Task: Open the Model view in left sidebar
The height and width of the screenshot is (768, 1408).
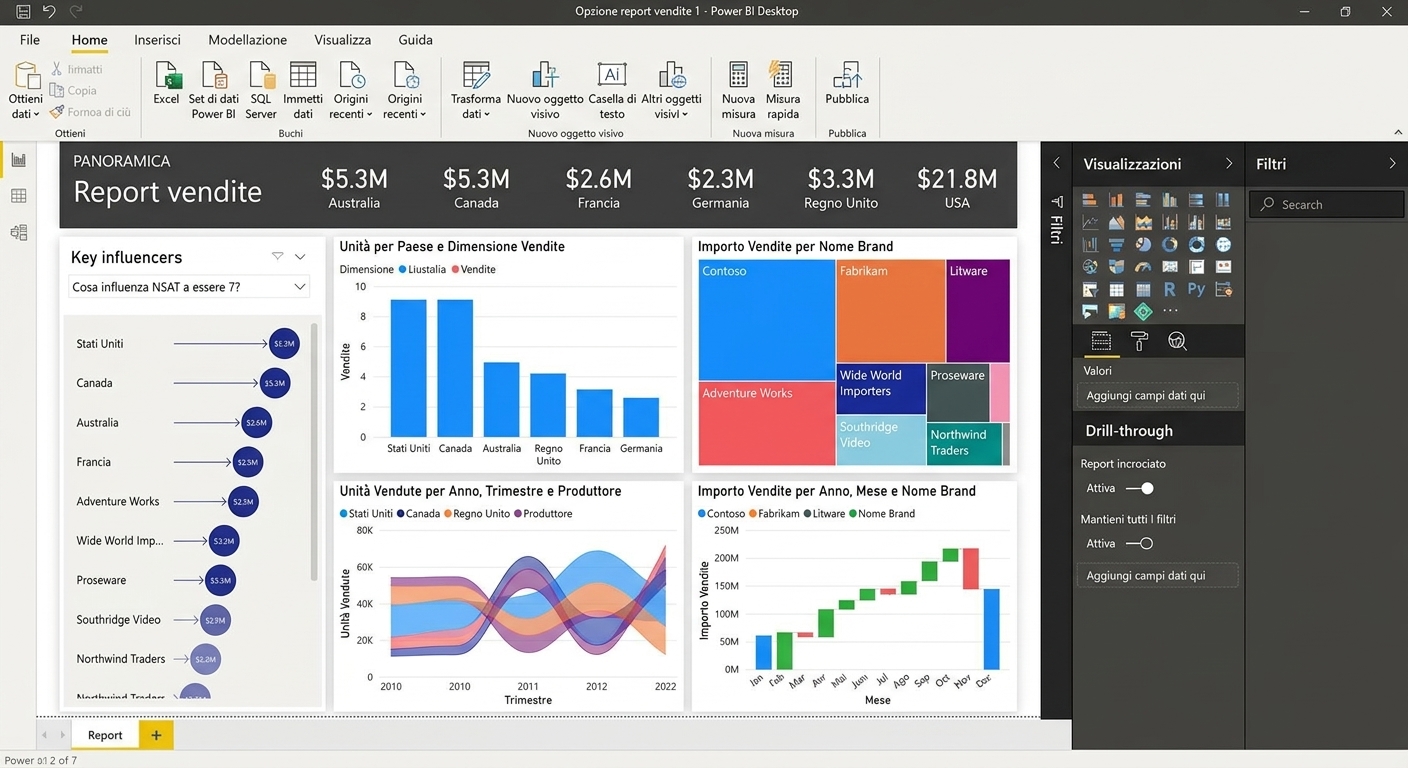Action: point(18,232)
